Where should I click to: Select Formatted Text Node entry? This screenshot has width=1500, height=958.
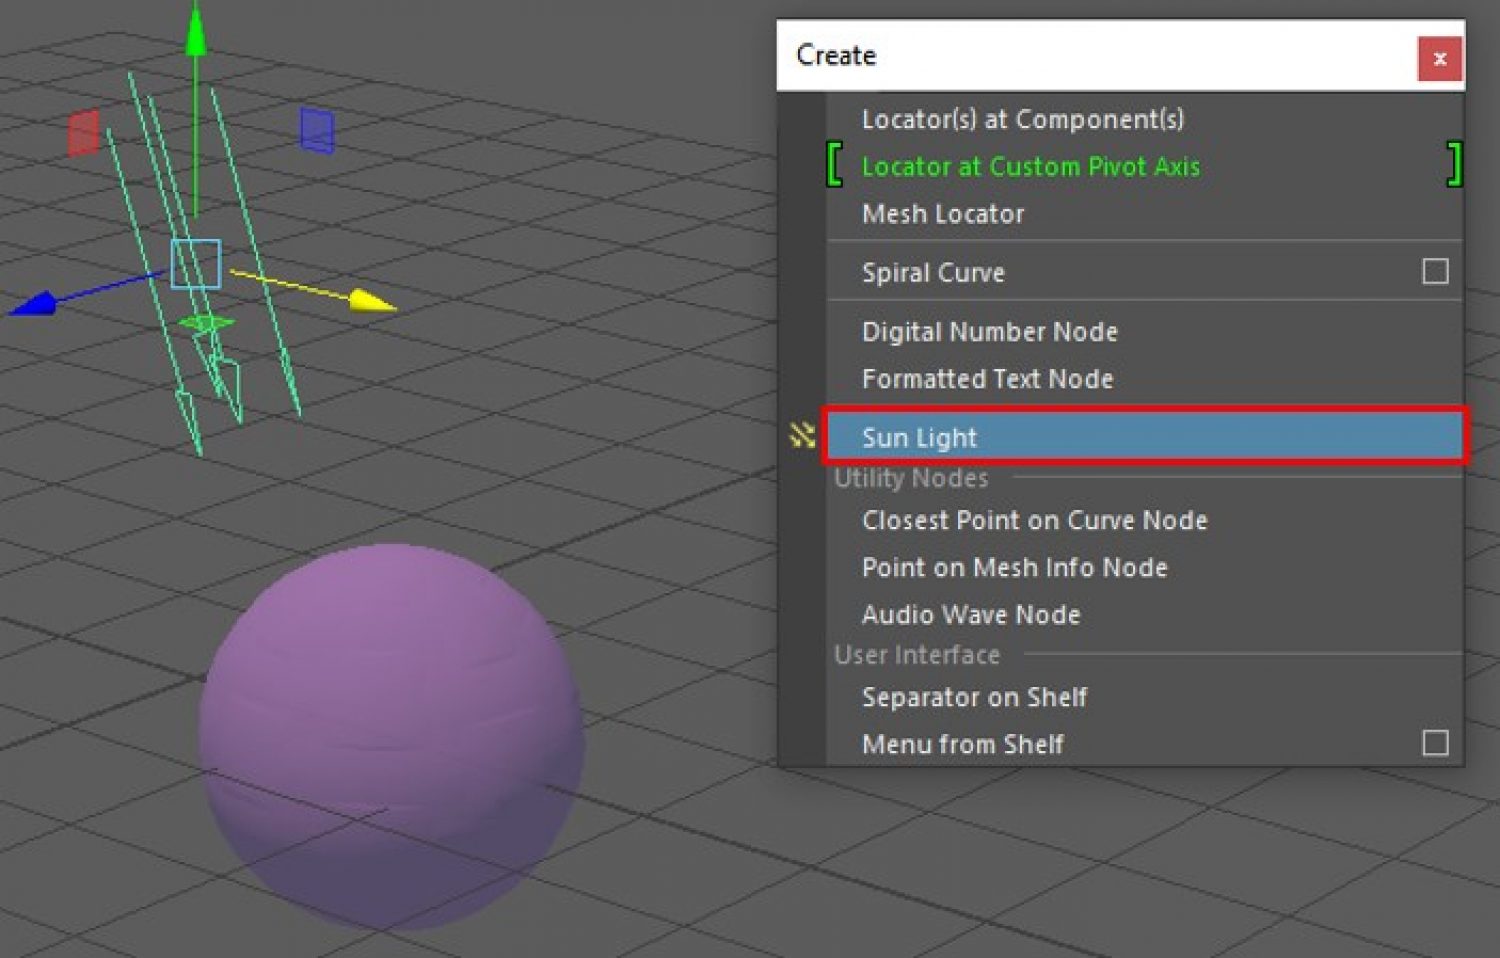click(987, 379)
